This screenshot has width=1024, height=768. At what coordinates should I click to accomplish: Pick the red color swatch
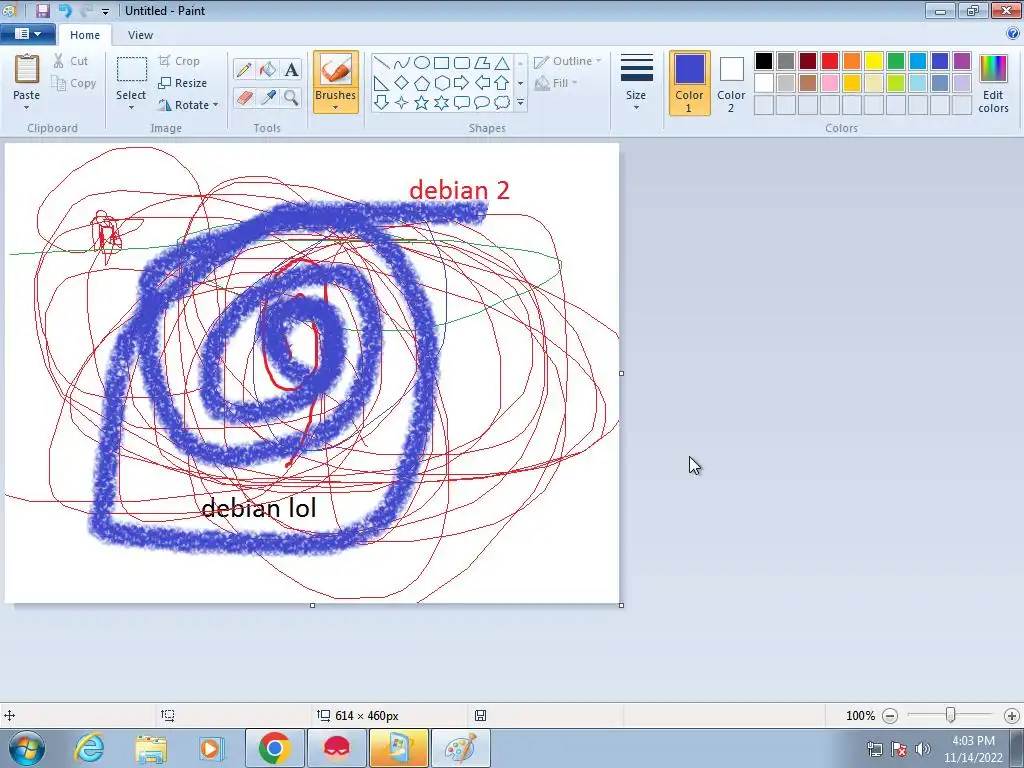pos(829,61)
